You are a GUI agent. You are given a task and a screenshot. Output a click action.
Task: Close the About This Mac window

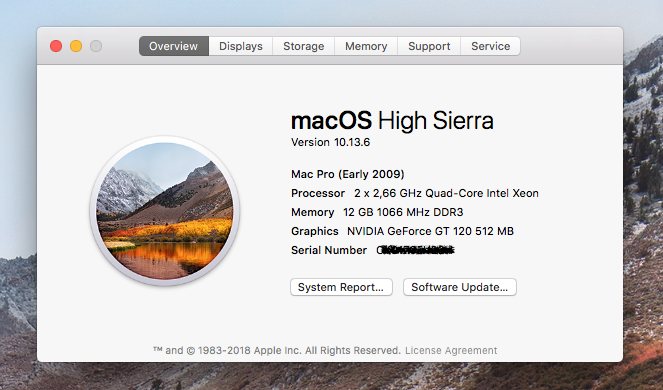(56, 46)
